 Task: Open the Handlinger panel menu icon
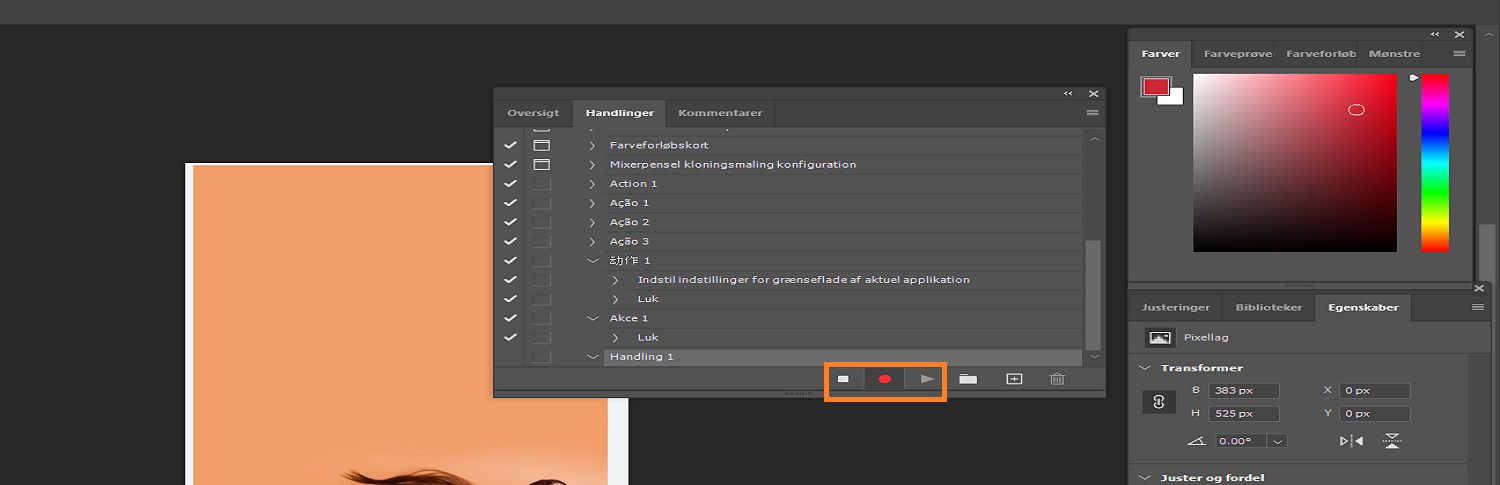coord(1092,113)
